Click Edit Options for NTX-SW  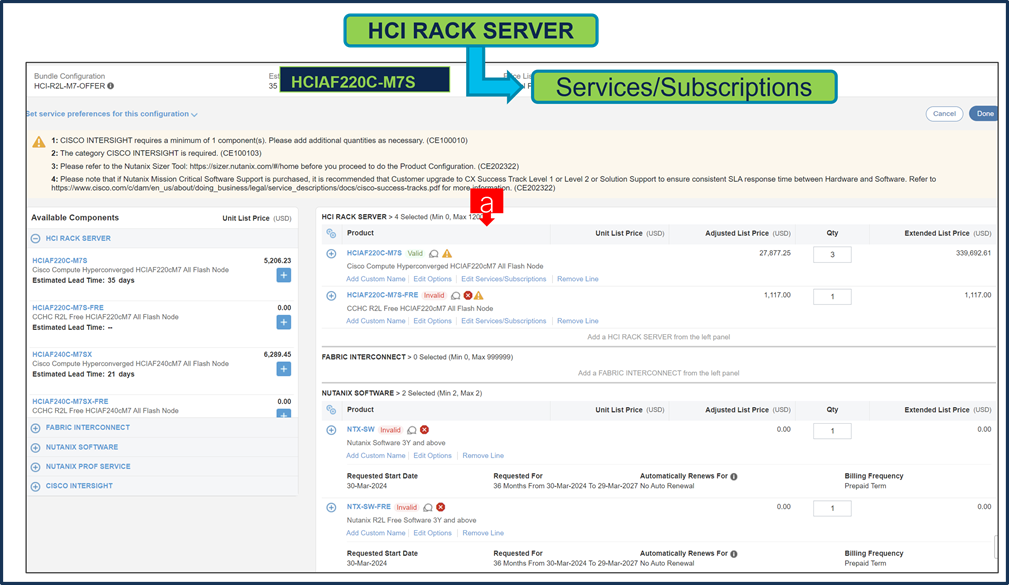(432, 456)
